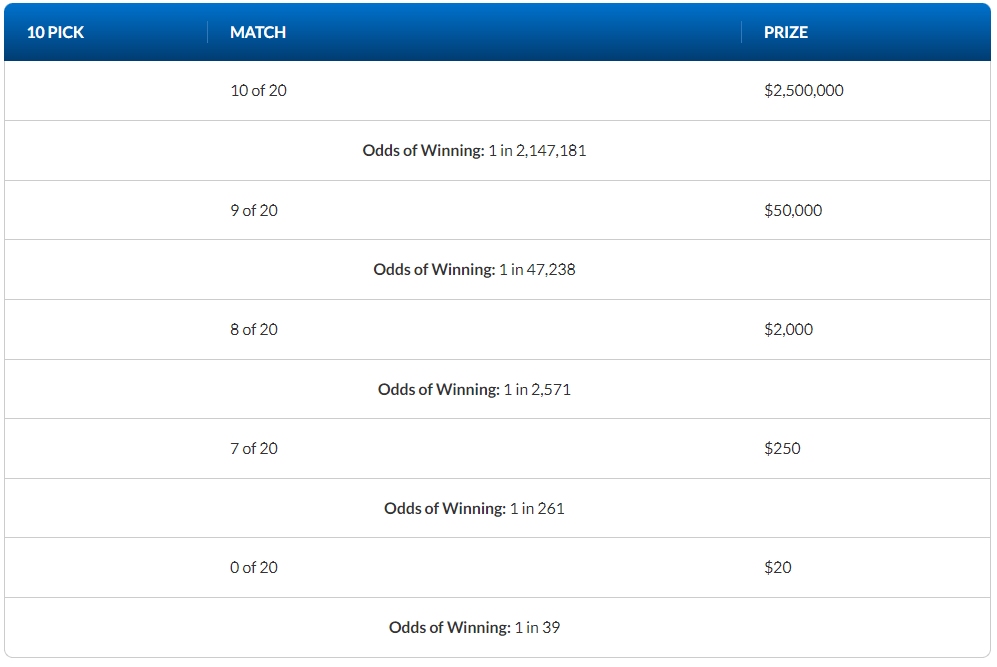The height and width of the screenshot is (667, 997).
Task: Click the $50,000 prize amount
Action: [793, 210]
